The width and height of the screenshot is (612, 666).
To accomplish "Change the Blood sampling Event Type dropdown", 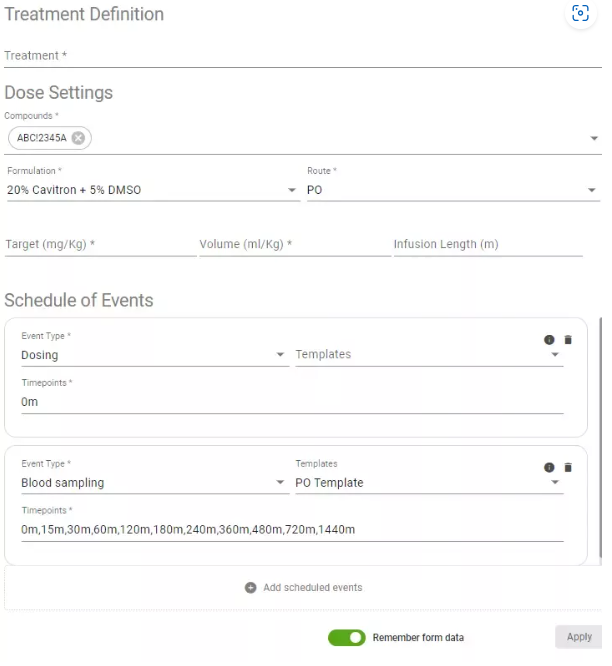I will tap(152, 483).
